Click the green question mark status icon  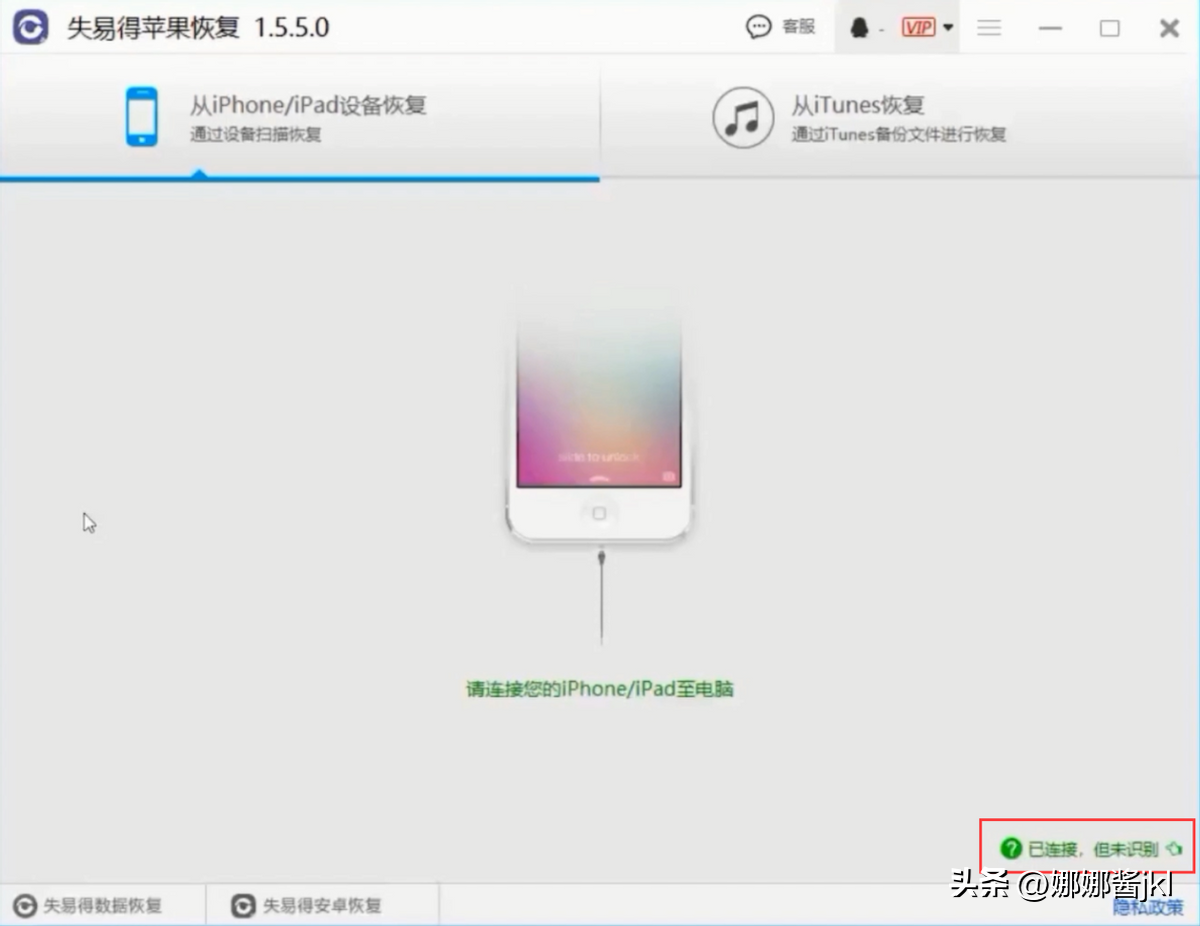tap(1011, 849)
